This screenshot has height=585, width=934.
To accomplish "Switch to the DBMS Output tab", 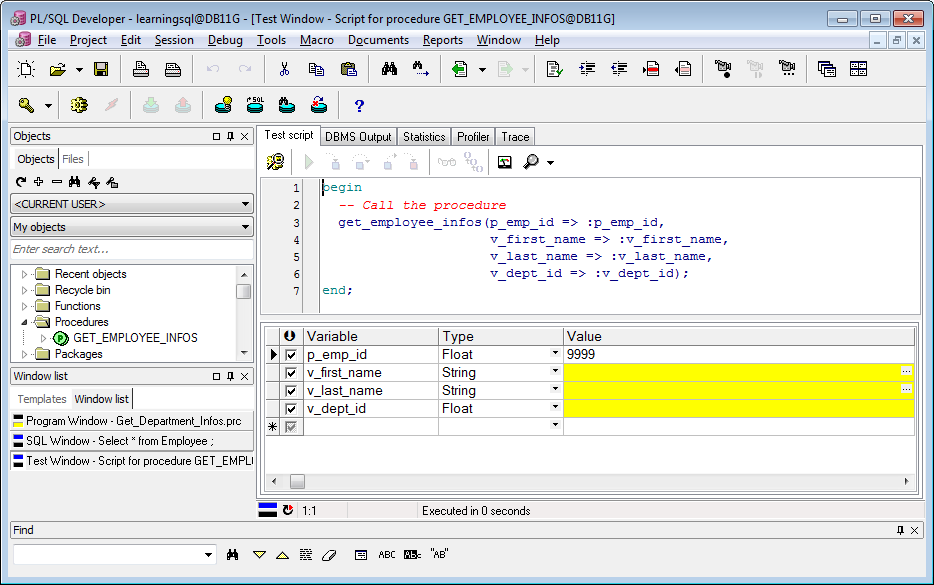I will point(358,137).
